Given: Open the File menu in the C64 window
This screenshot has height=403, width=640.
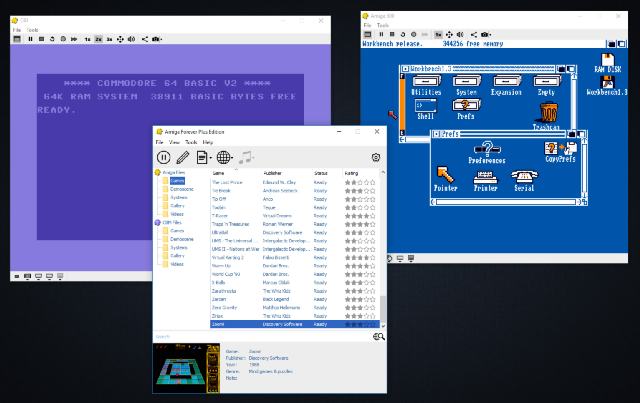Looking at the screenshot, I should click(x=17, y=30).
